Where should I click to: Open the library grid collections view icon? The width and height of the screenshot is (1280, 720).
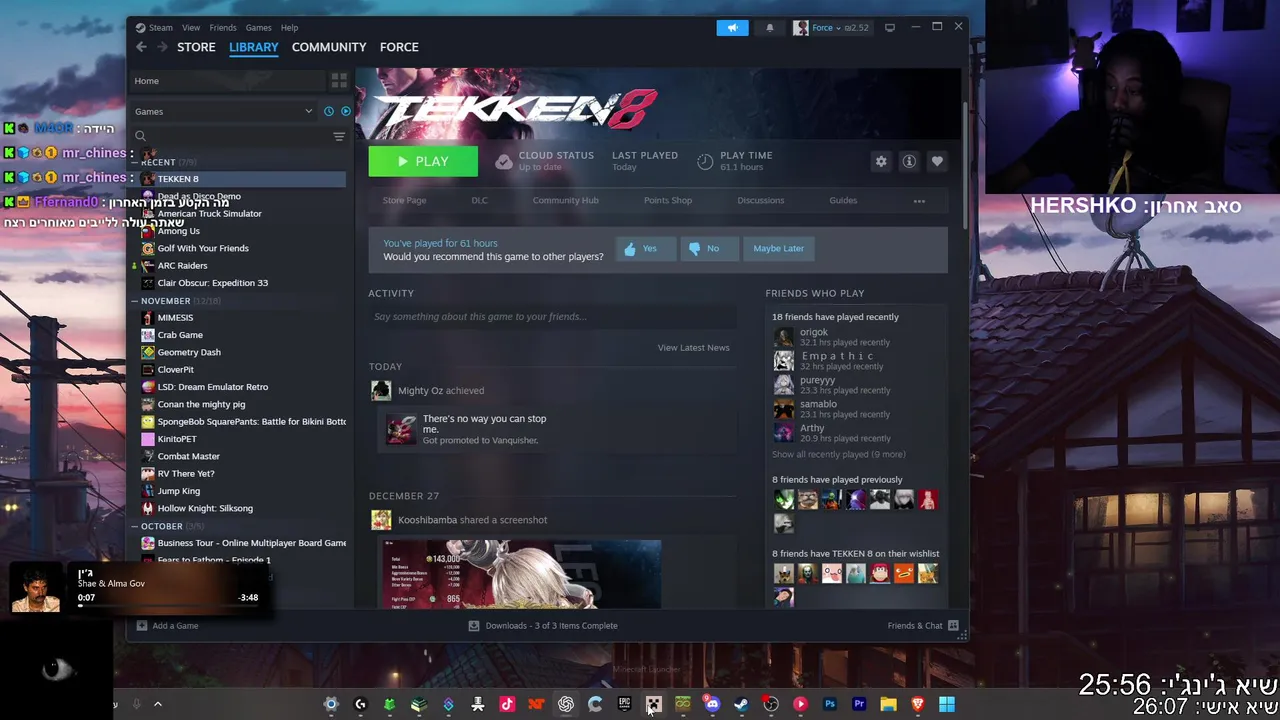click(339, 81)
